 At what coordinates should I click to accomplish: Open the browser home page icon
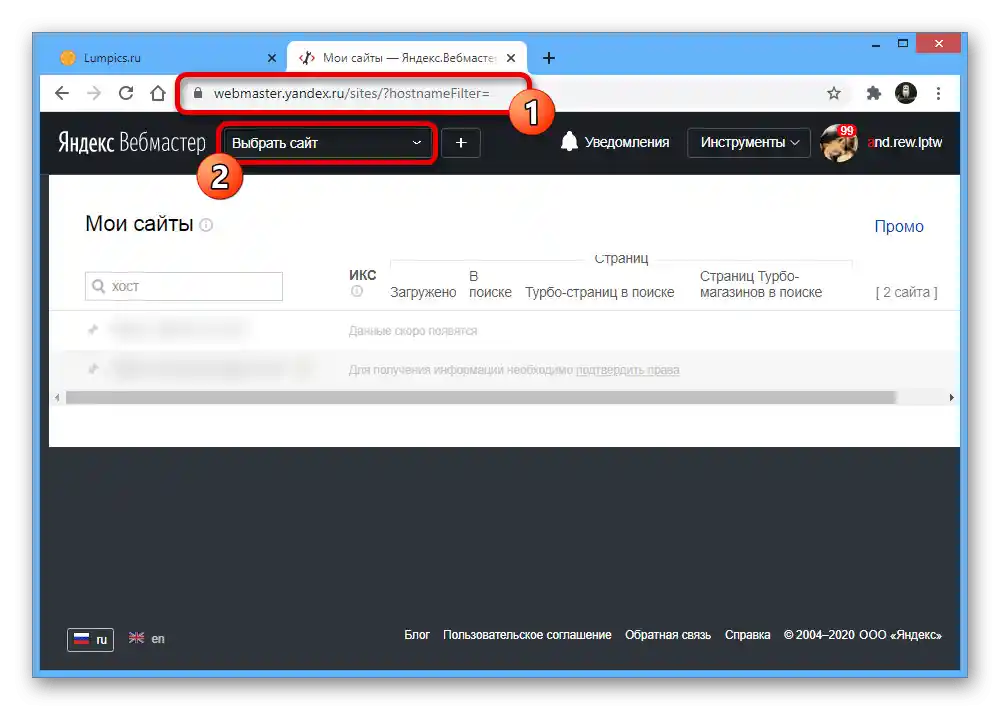(158, 93)
